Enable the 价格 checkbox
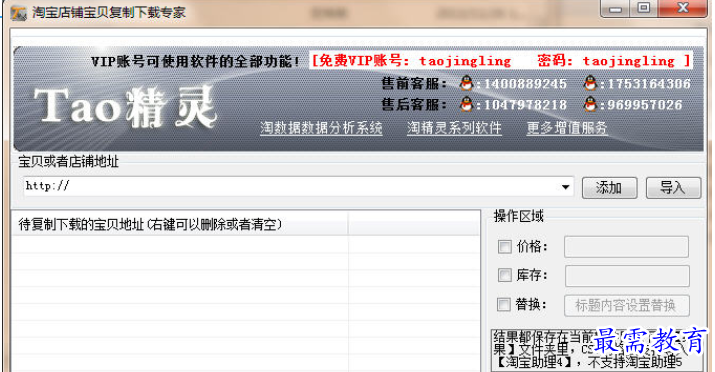The width and height of the screenshot is (715, 372). coord(504,247)
